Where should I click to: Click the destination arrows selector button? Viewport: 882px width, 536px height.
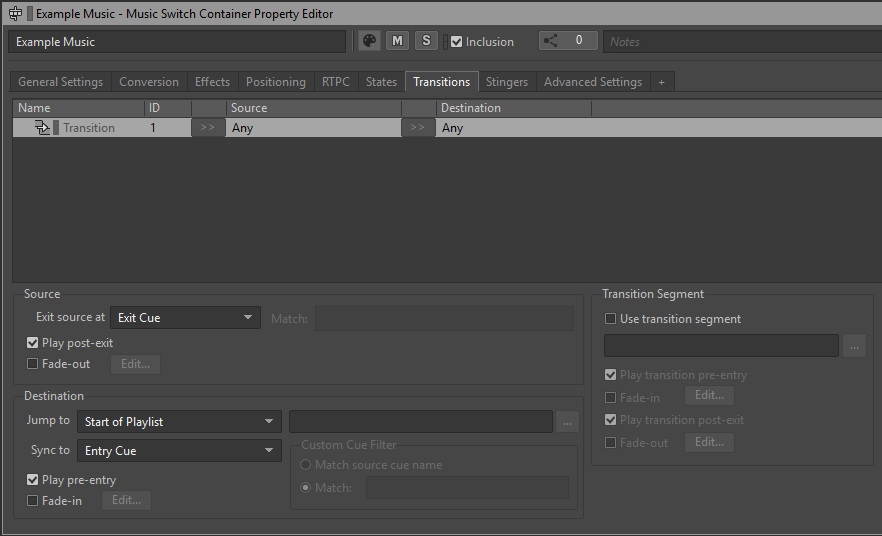[417, 128]
